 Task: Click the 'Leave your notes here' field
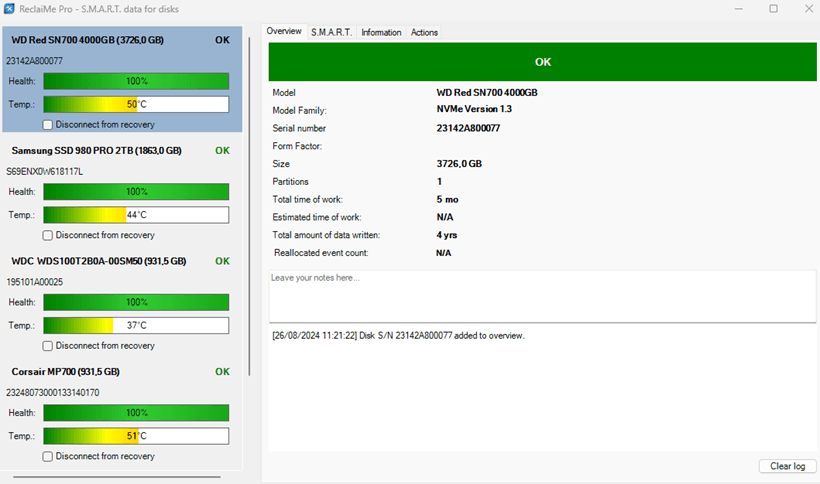(542, 296)
